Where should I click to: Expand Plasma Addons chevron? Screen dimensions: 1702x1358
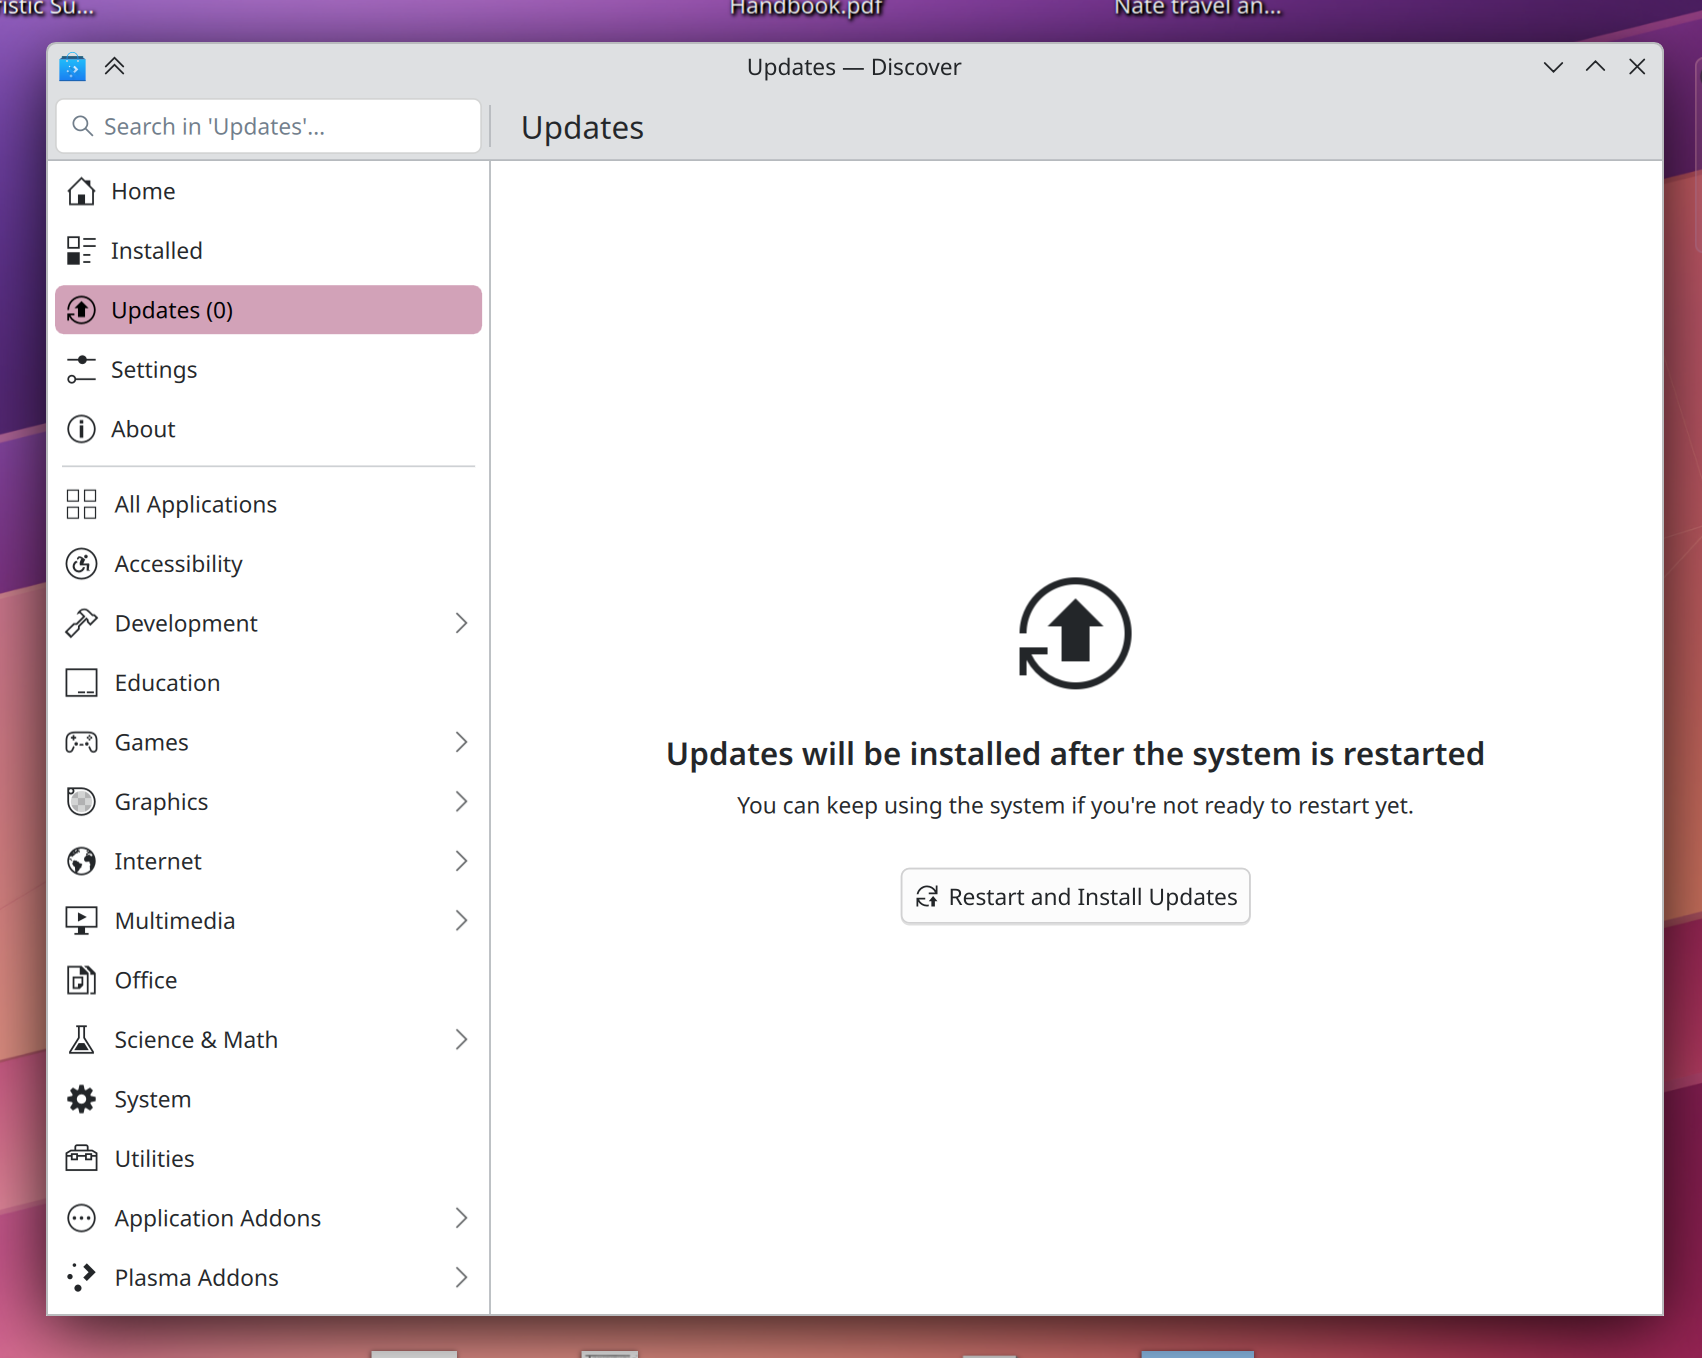coord(461,1277)
